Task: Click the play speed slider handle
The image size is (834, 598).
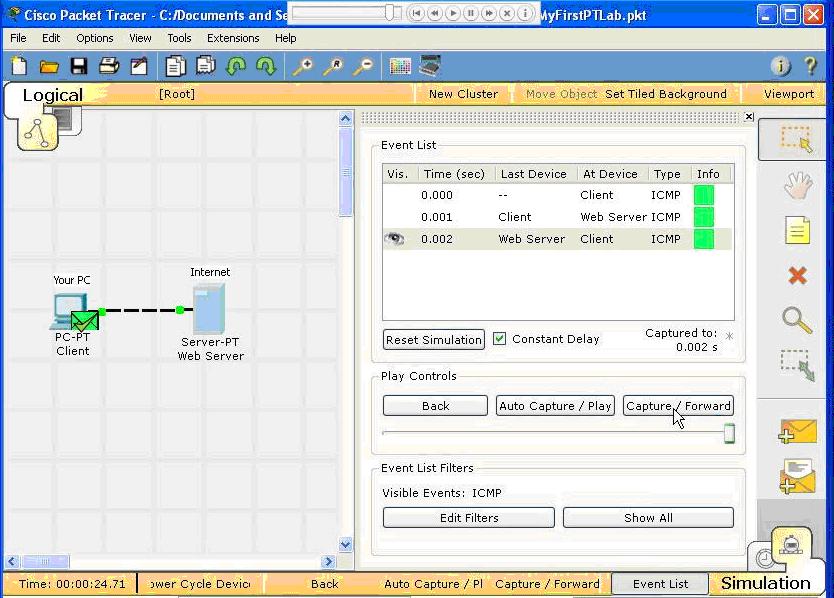Action: pos(729,433)
